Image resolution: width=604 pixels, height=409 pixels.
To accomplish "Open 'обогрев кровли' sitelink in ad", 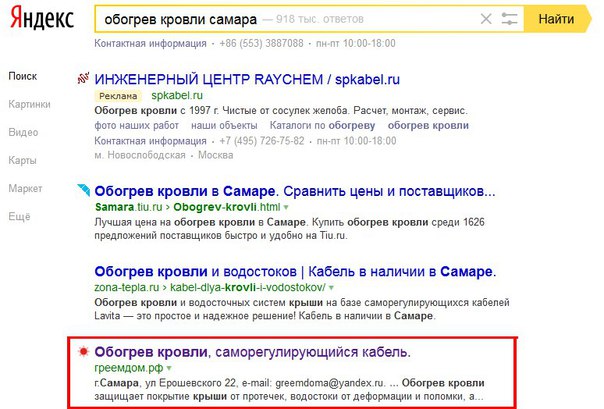I will (428, 126).
